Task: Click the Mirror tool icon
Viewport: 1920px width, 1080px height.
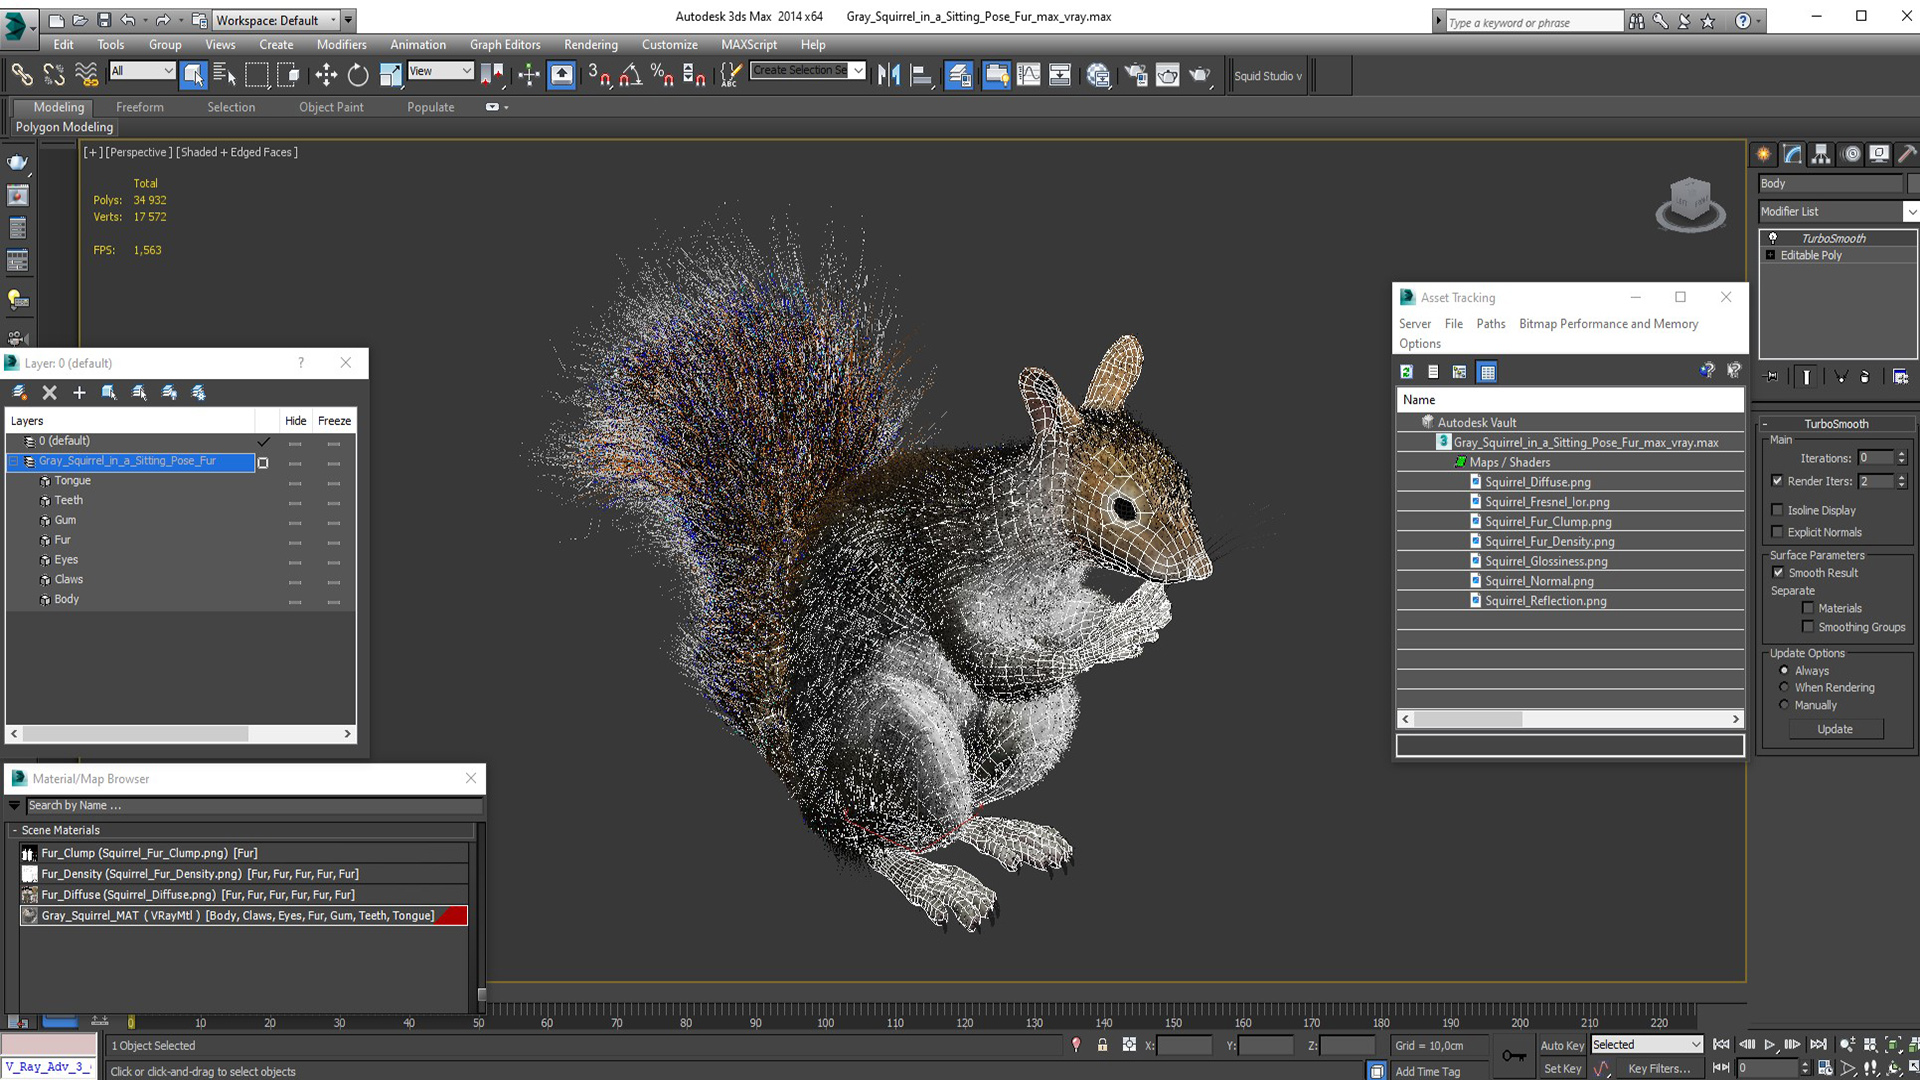Action: click(x=888, y=75)
